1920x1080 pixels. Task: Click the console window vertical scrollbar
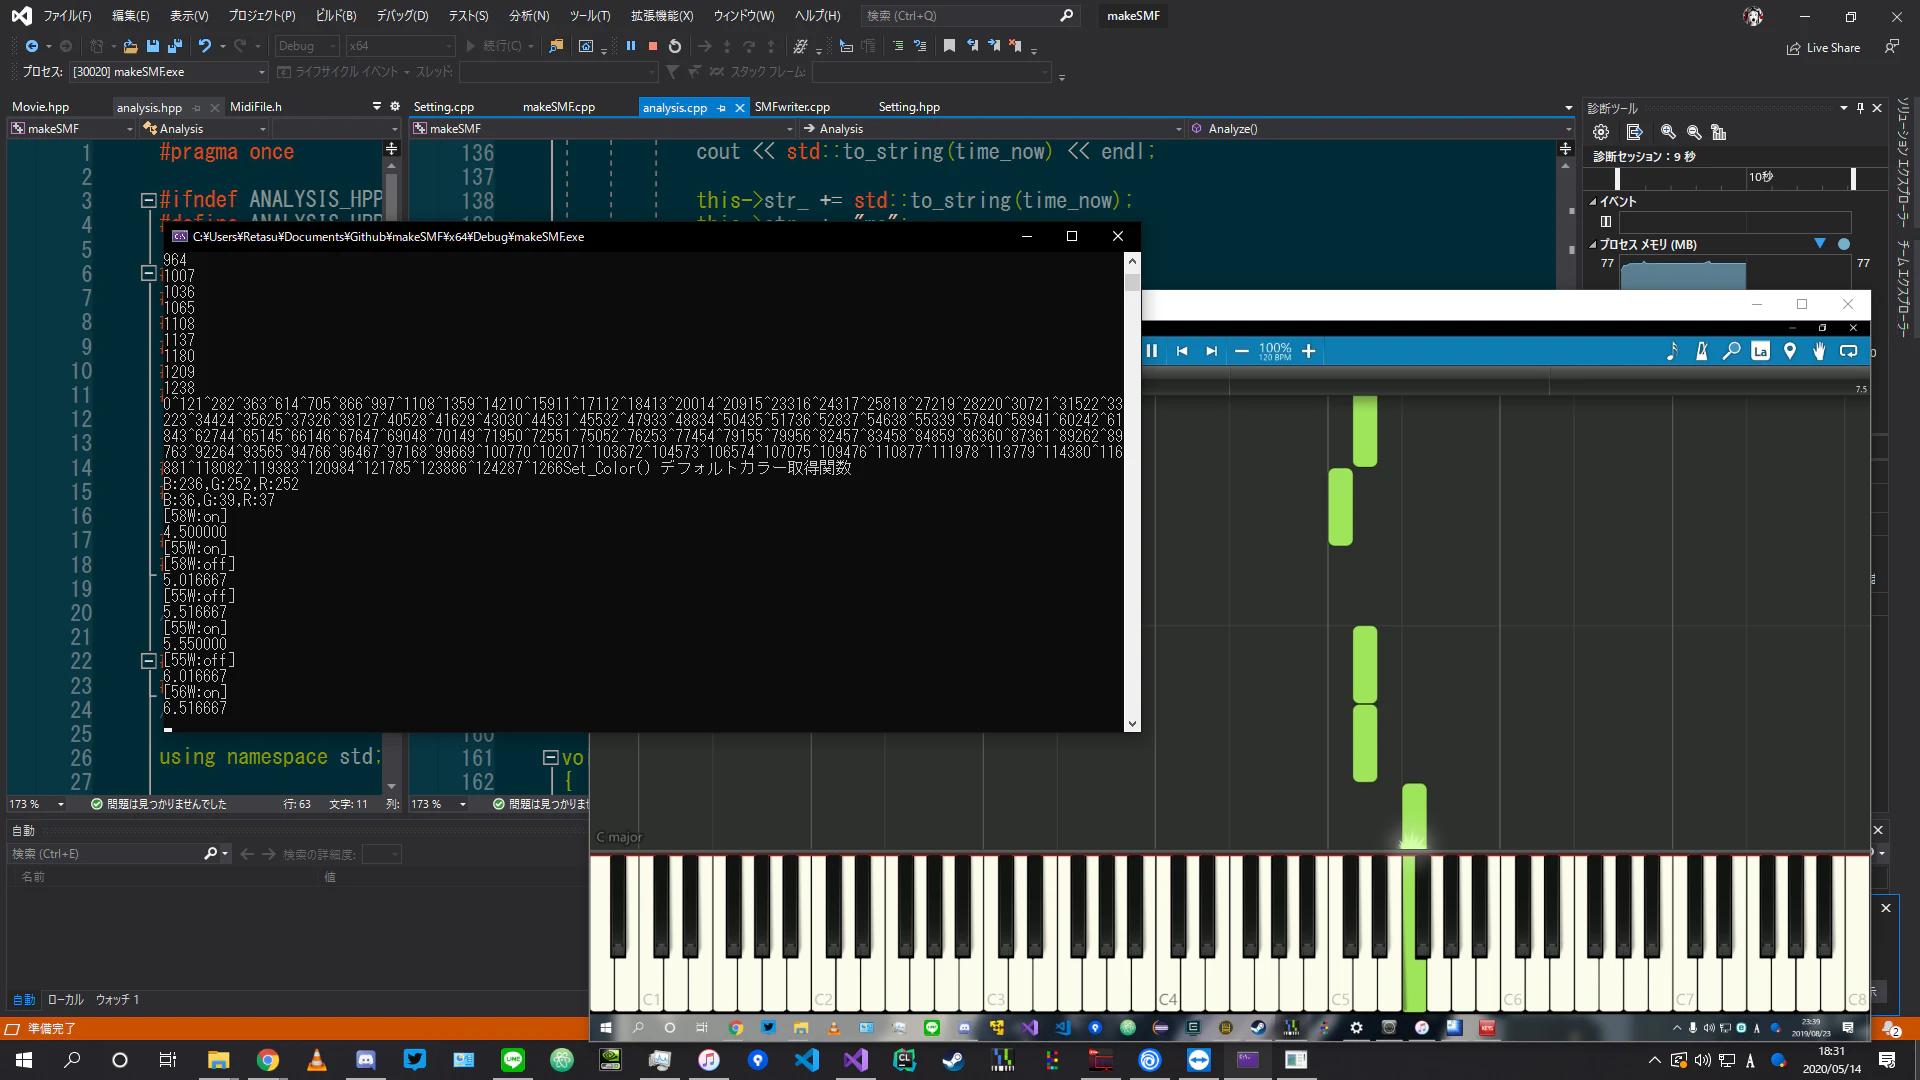(x=1132, y=491)
